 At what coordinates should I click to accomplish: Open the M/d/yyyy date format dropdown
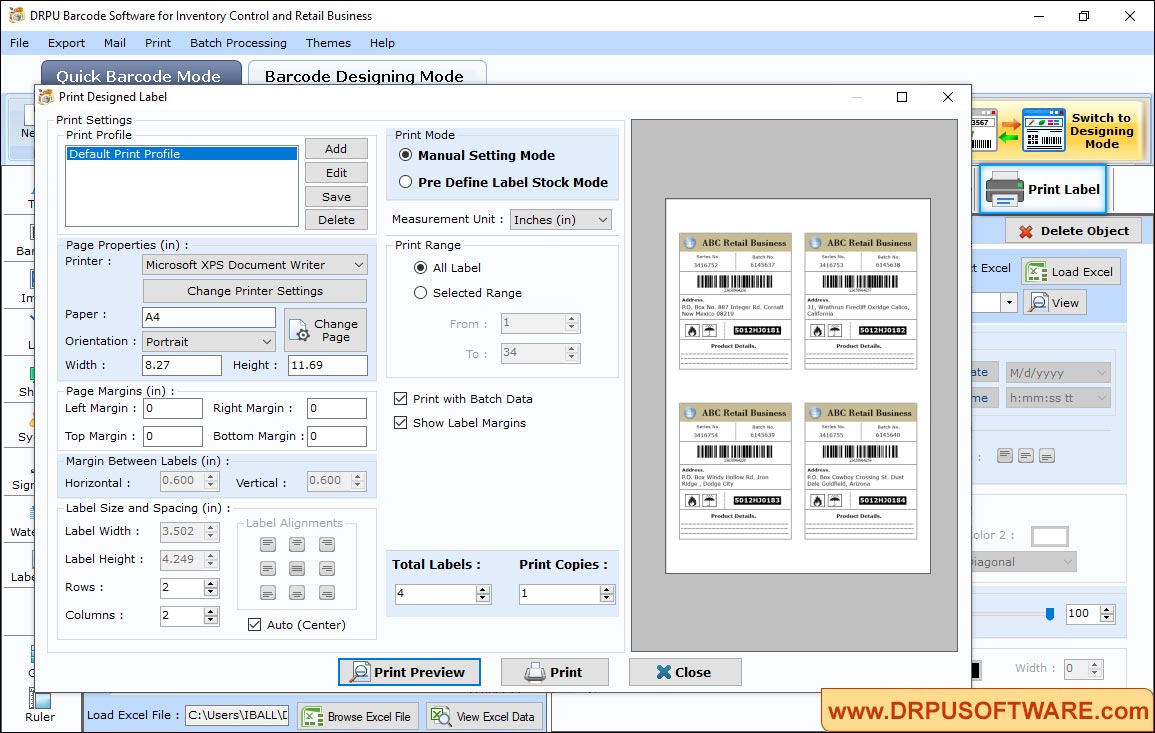[1058, 373]
